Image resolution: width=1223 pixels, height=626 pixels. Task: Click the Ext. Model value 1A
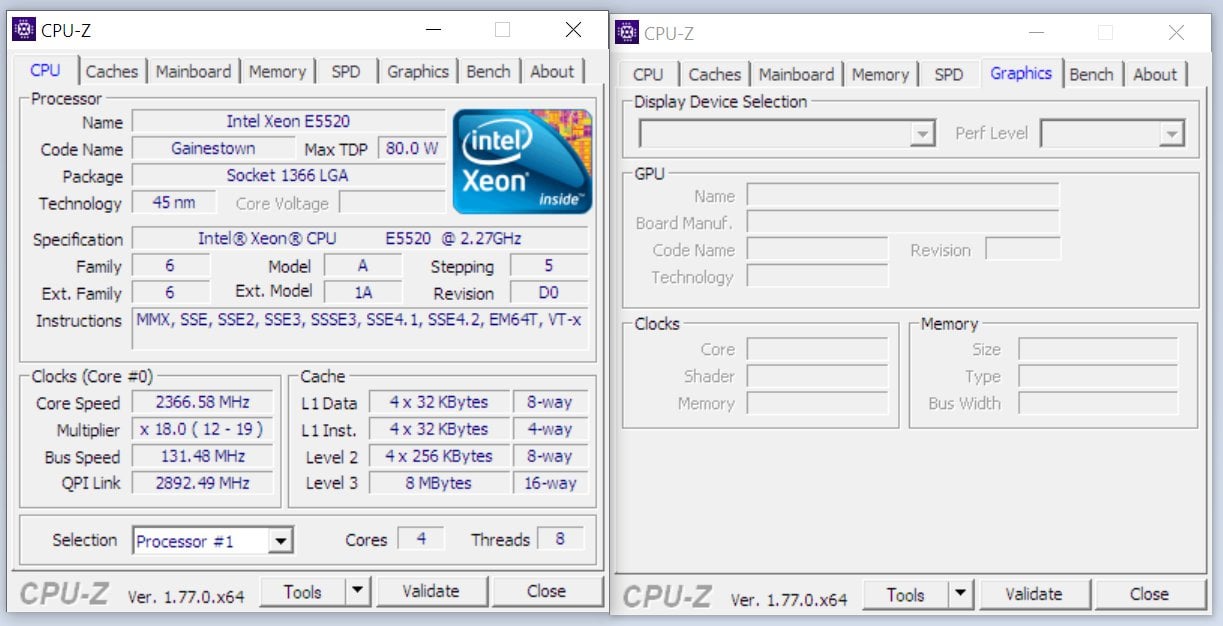point(363,292)
